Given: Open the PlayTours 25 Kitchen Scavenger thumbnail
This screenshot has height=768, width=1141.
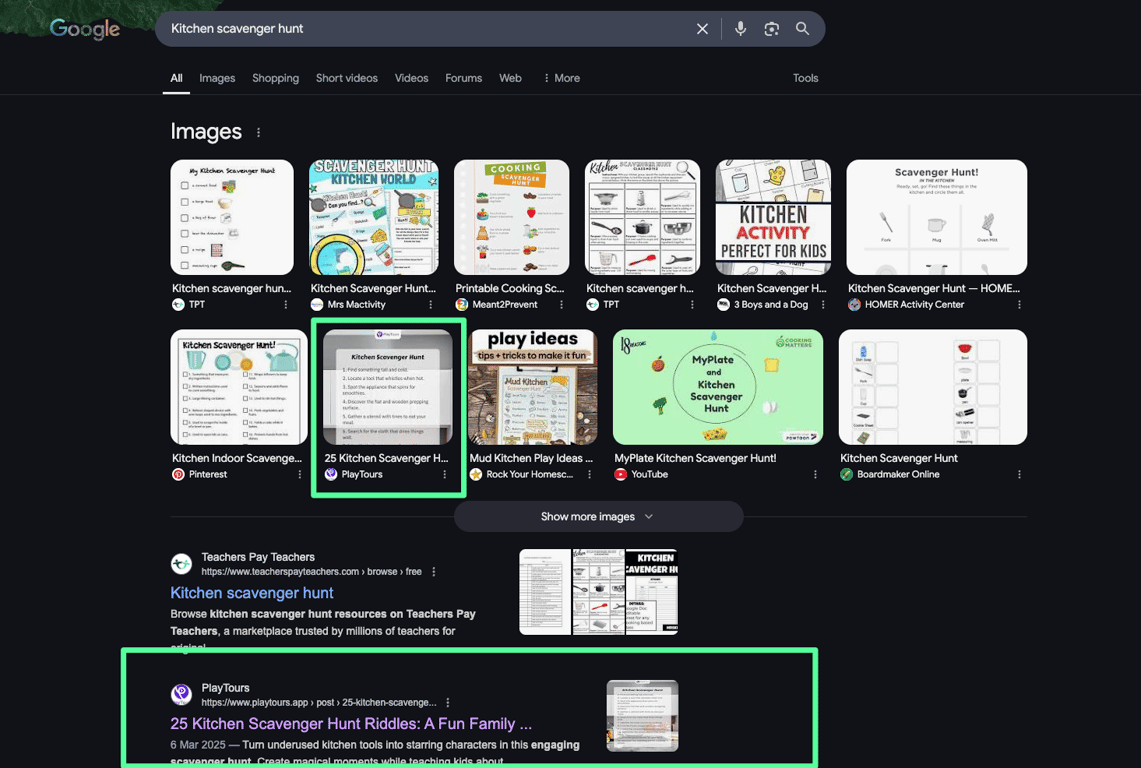Looking at the screenshot, I should pyautogui.click(x=388, y=387).
